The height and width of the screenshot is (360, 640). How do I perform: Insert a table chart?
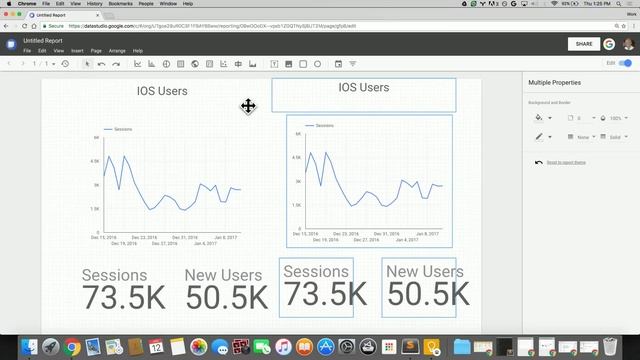(180, 64)
